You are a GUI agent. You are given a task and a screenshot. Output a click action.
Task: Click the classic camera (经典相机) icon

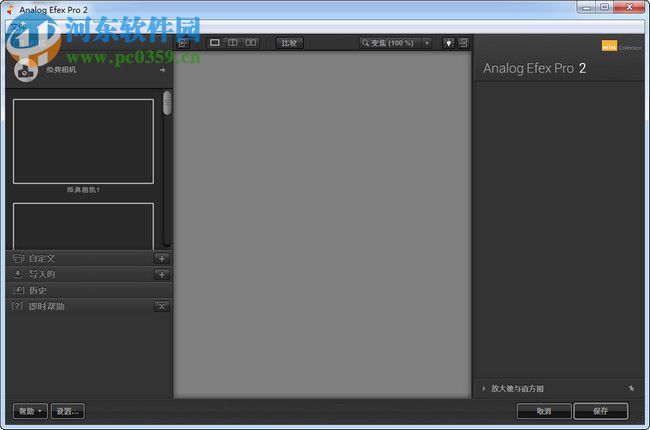24,71
